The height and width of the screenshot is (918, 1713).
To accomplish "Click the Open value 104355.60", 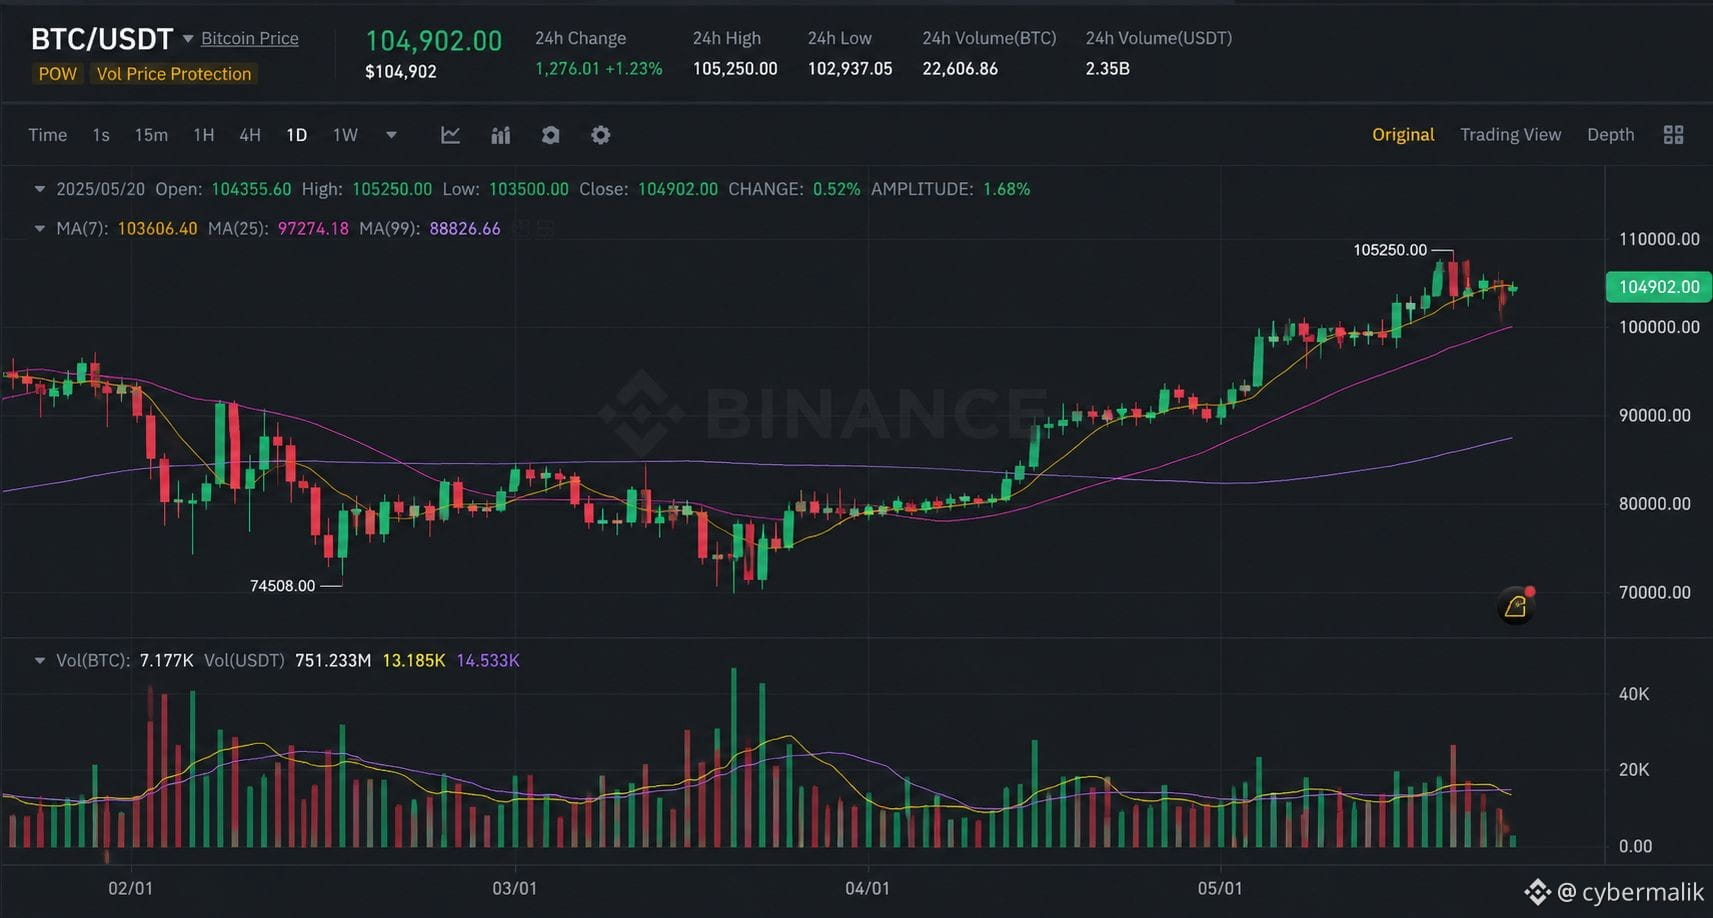I will click(252, 189).
